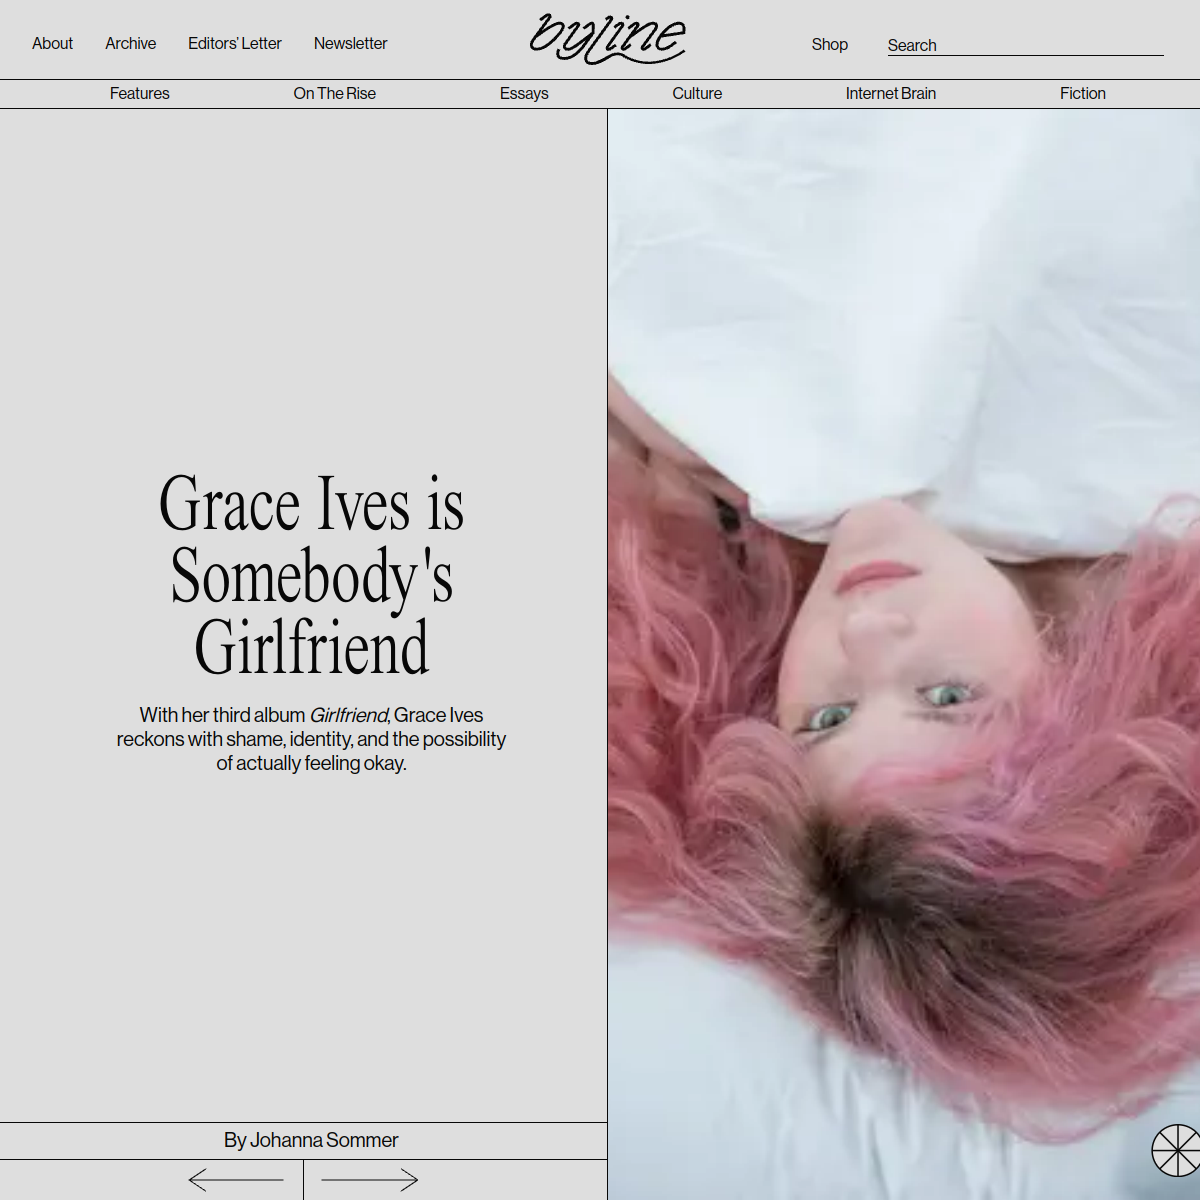Switch to the Fiction section
Viewport: 1200px width, 1200px height.
coord(1083,93)
